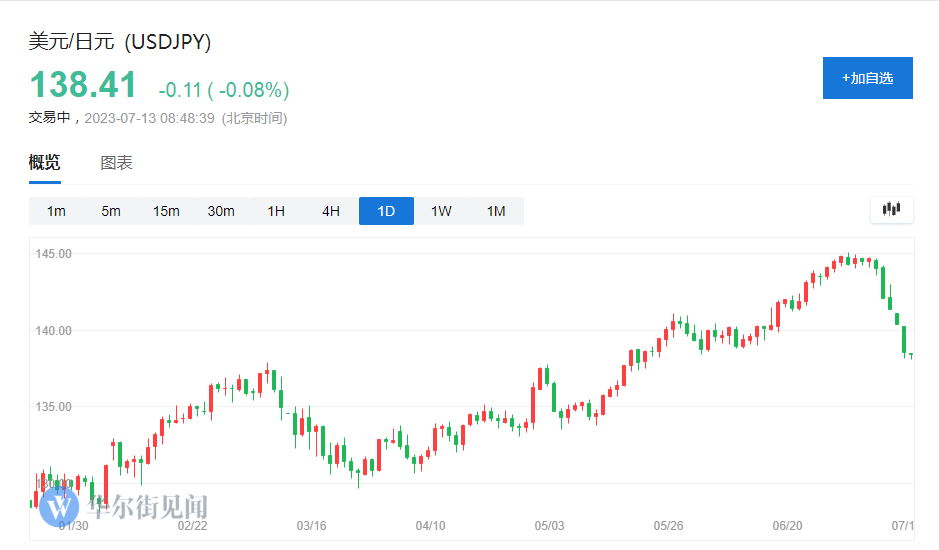Viewport: 939px width, 550px height.
Task: Set chart interval to 4H
Action: [x=331, y=211]
